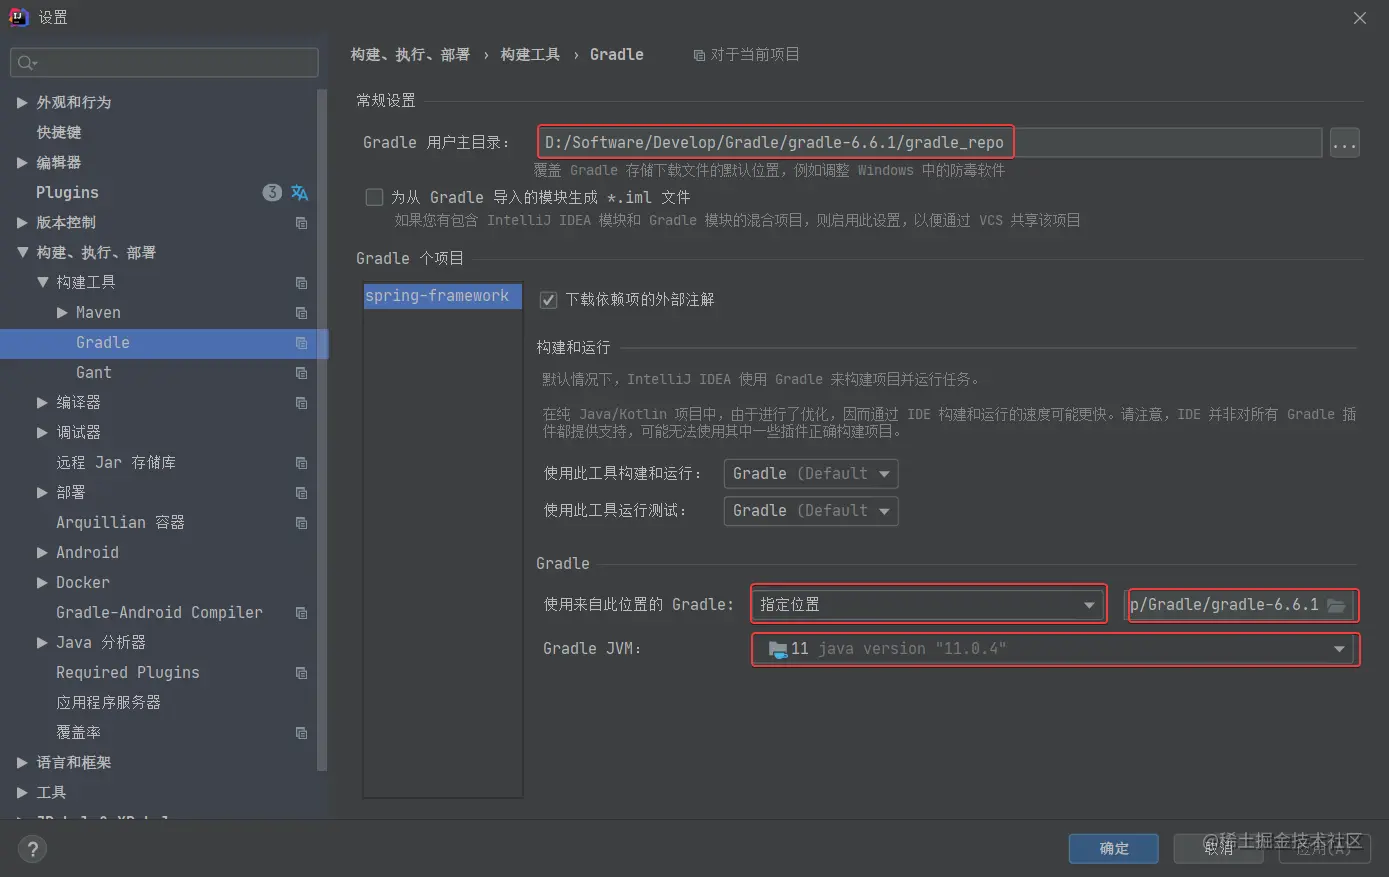The width and height of the screenshot is (1389, 877).
Task: Select Gradle-Android Compiler settings item
Action: pyautogui.click(x=159, y=612)
